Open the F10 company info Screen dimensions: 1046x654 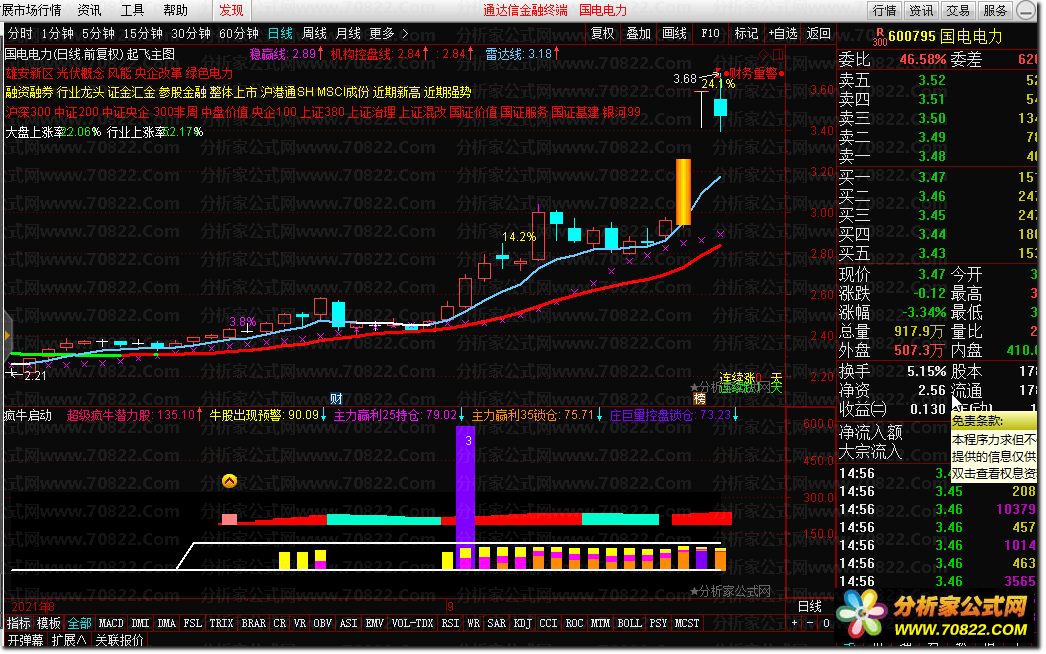click(x=710, y=33)
